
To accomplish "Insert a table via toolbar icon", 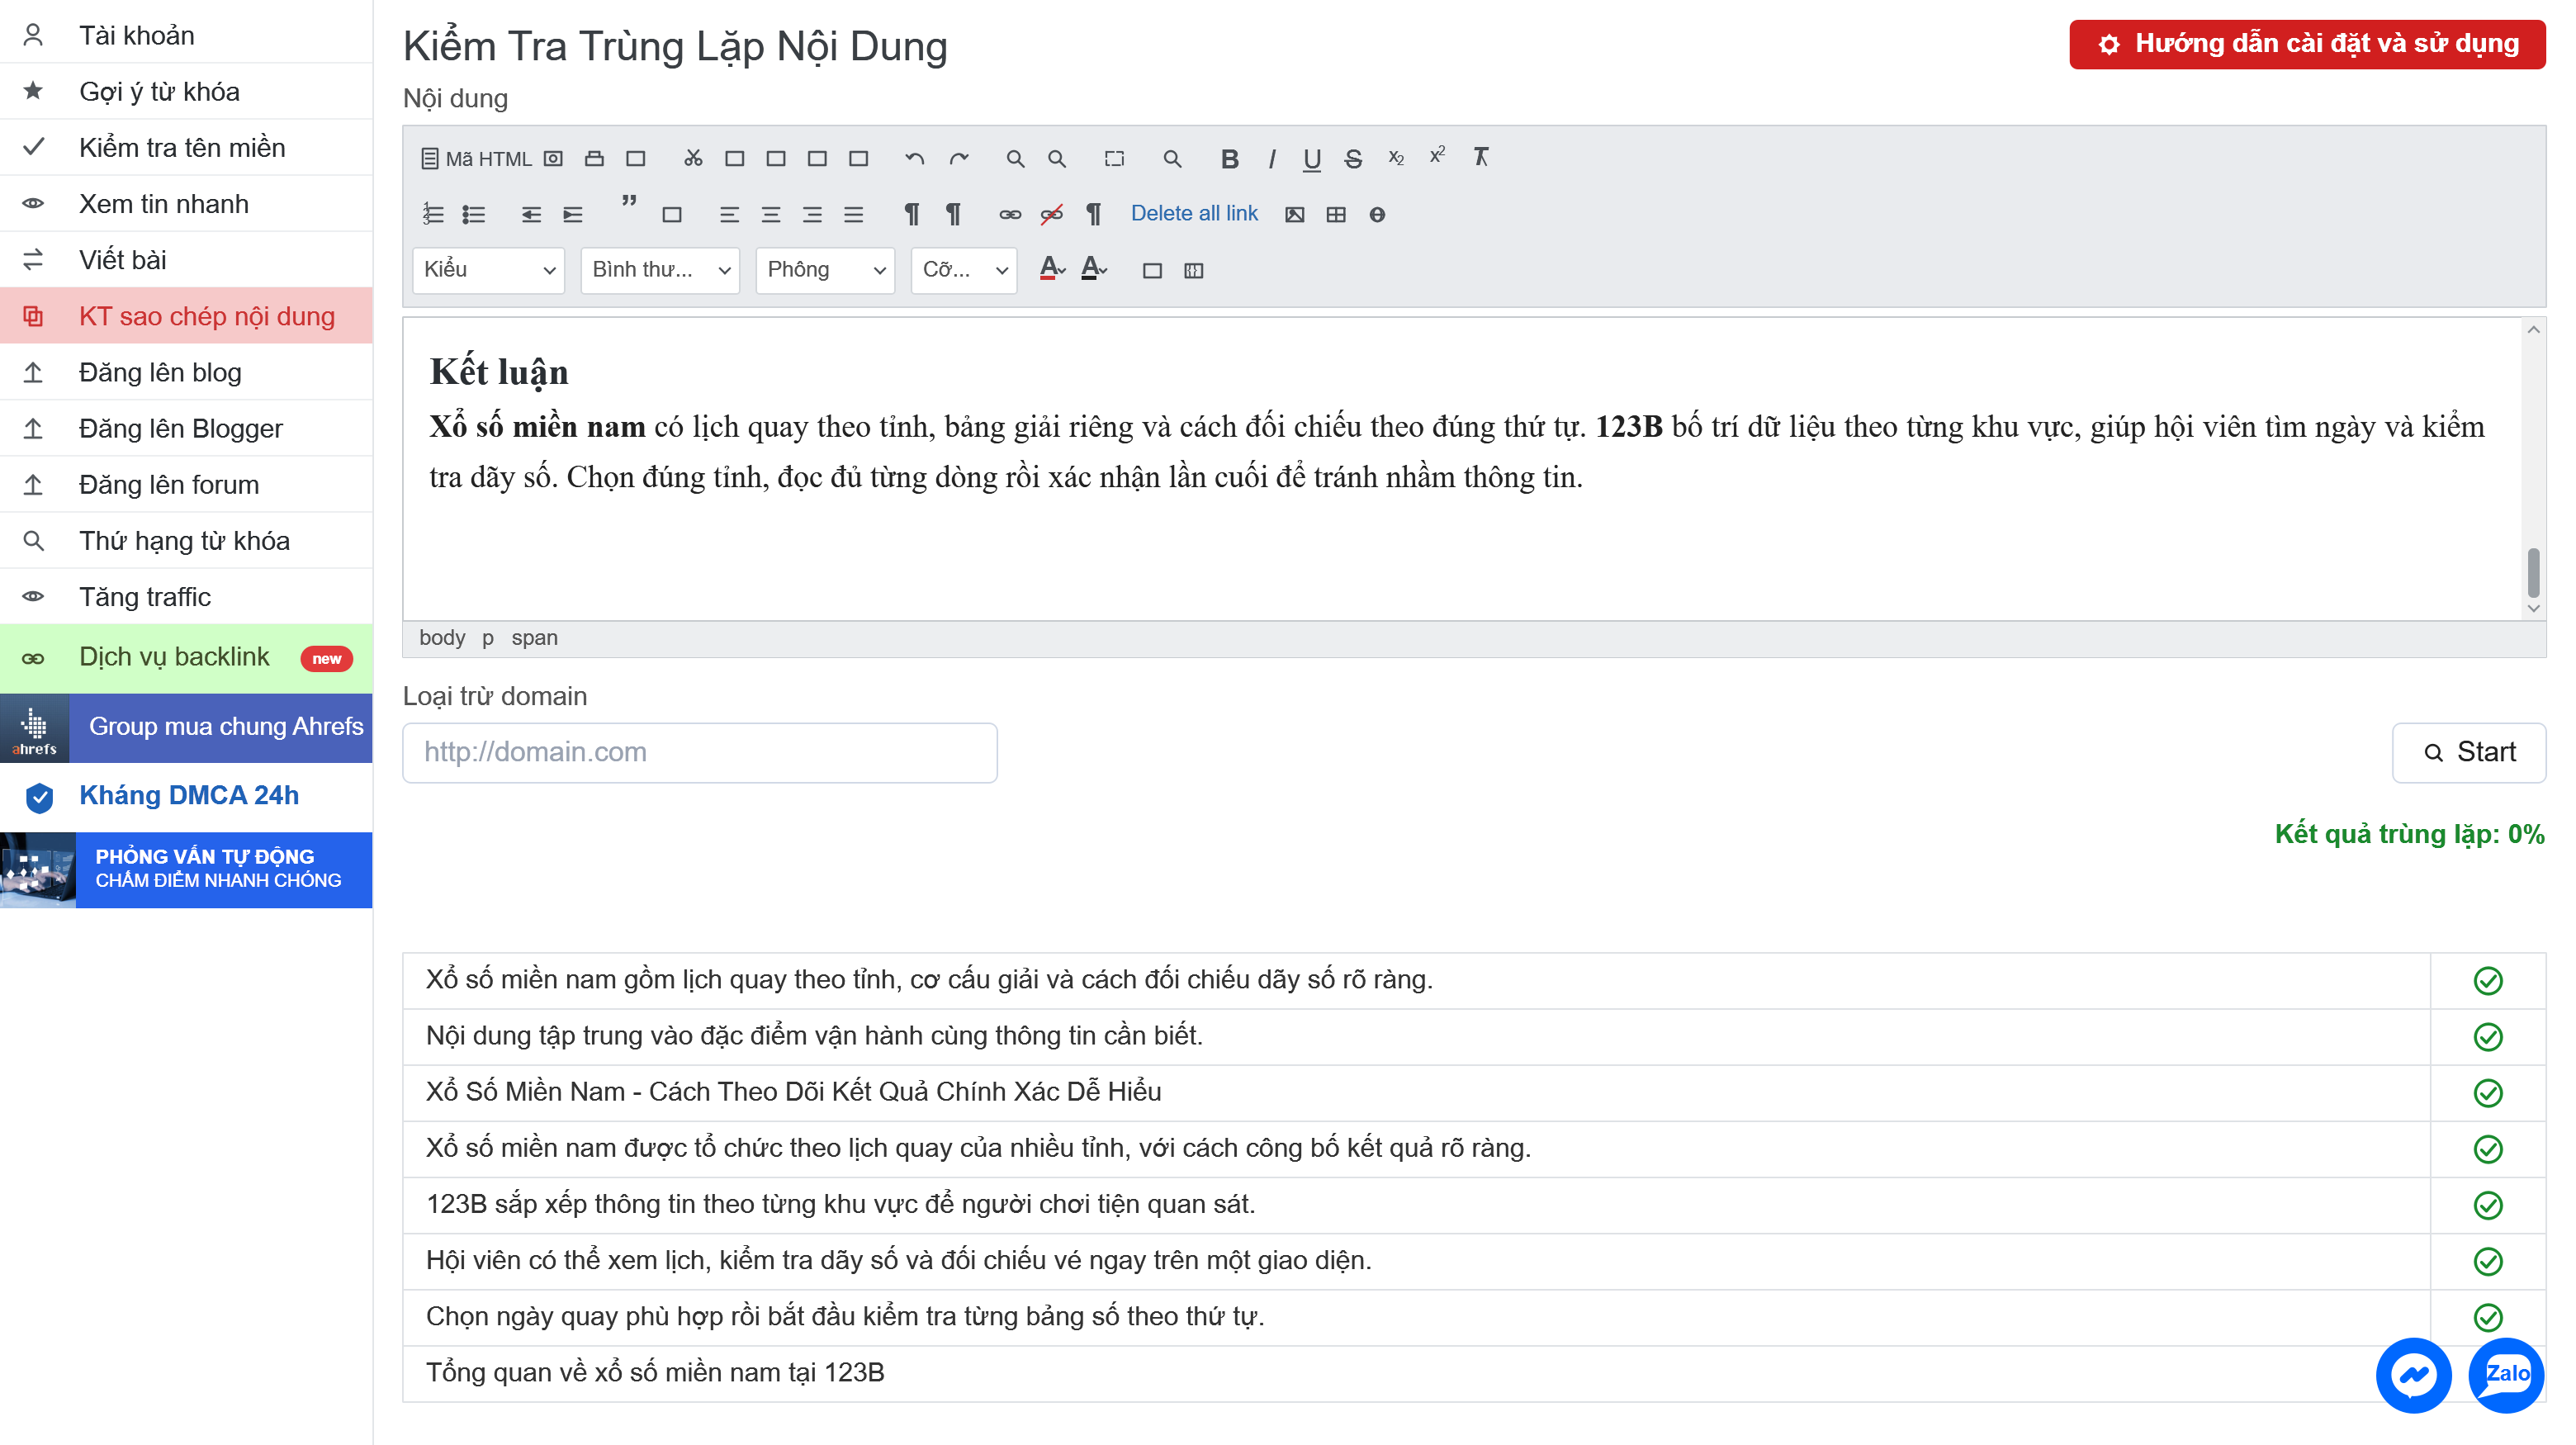I will coord(1336,214).
